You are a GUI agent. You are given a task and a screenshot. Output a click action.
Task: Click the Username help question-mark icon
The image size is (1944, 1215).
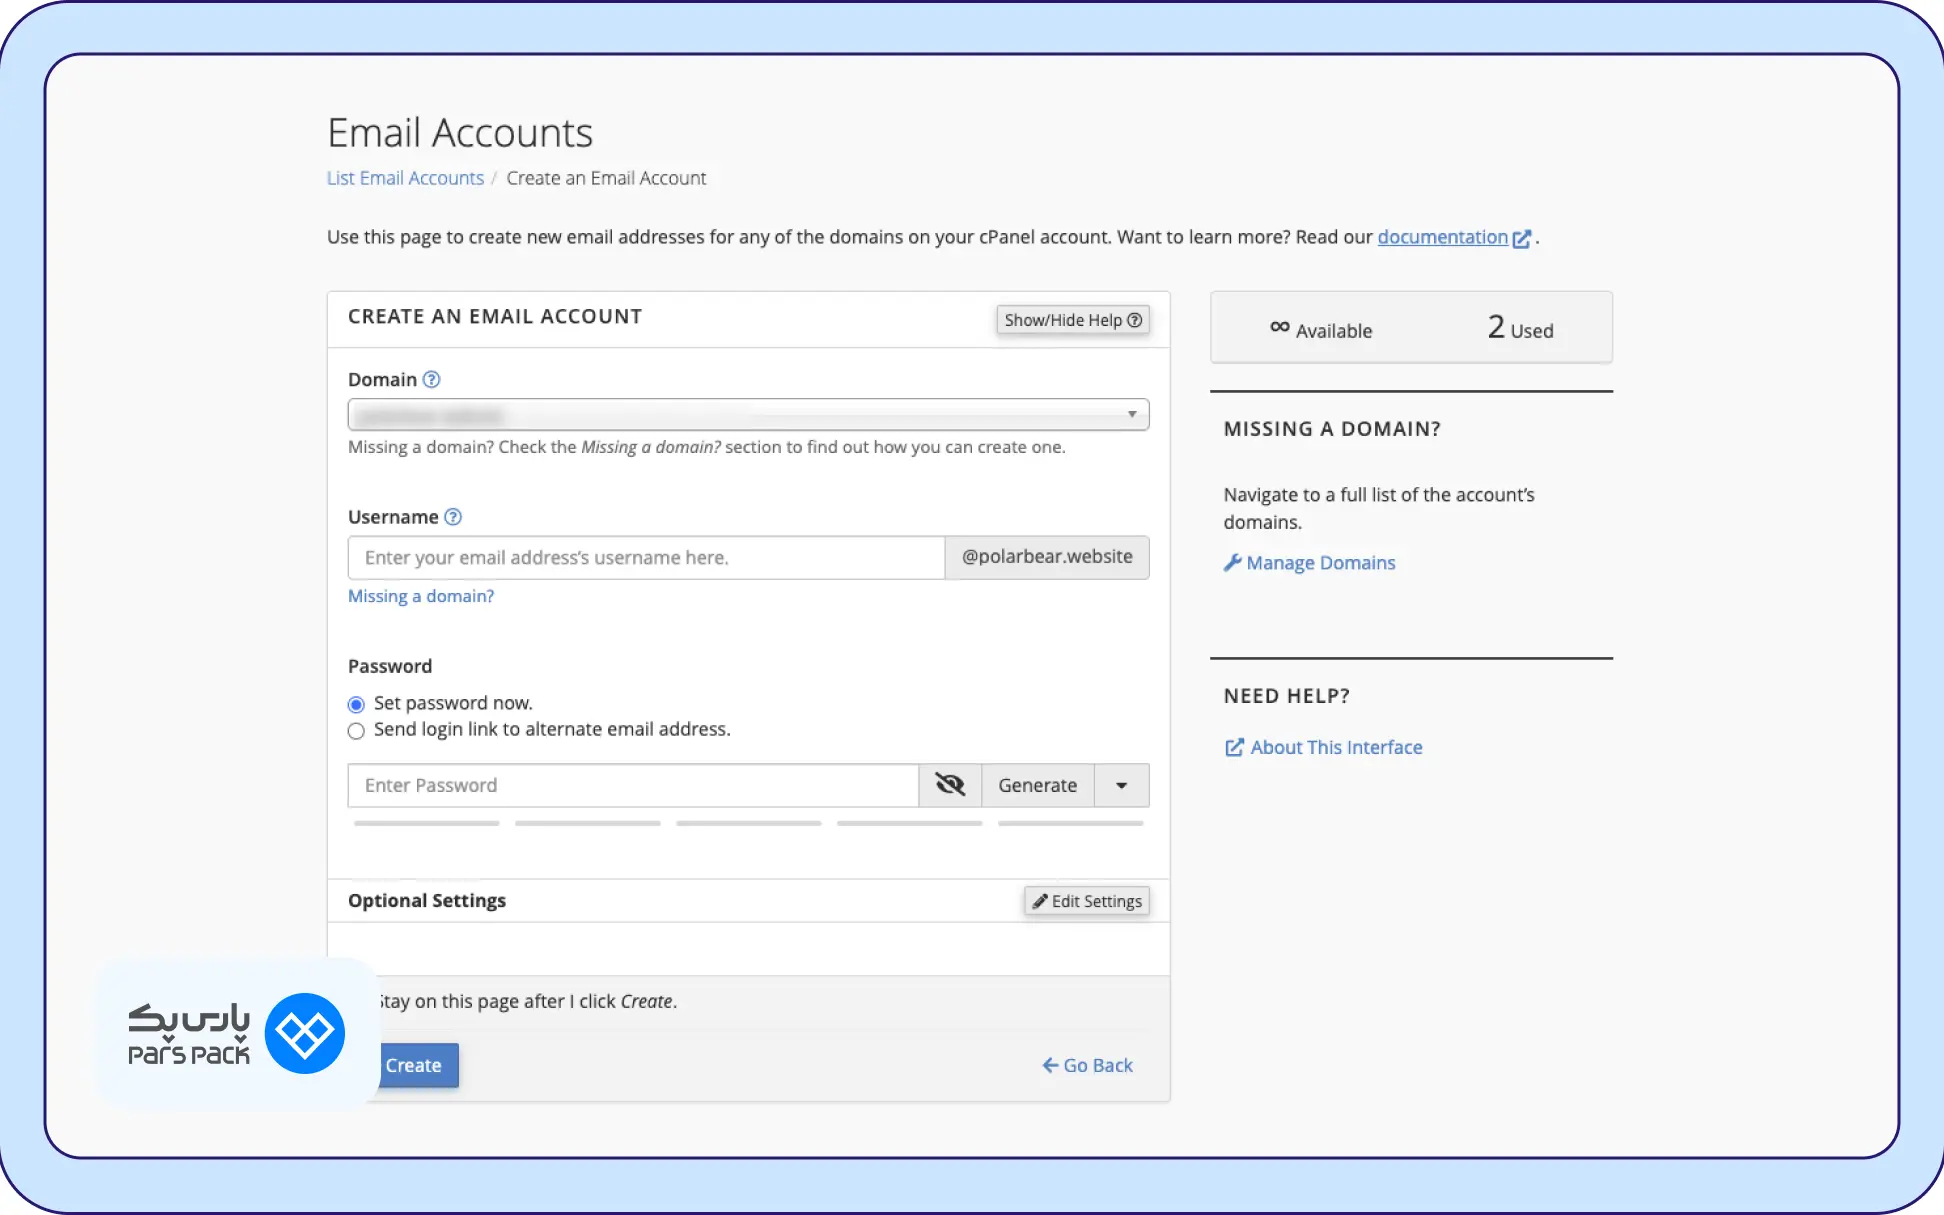click(x=453, y=517)
